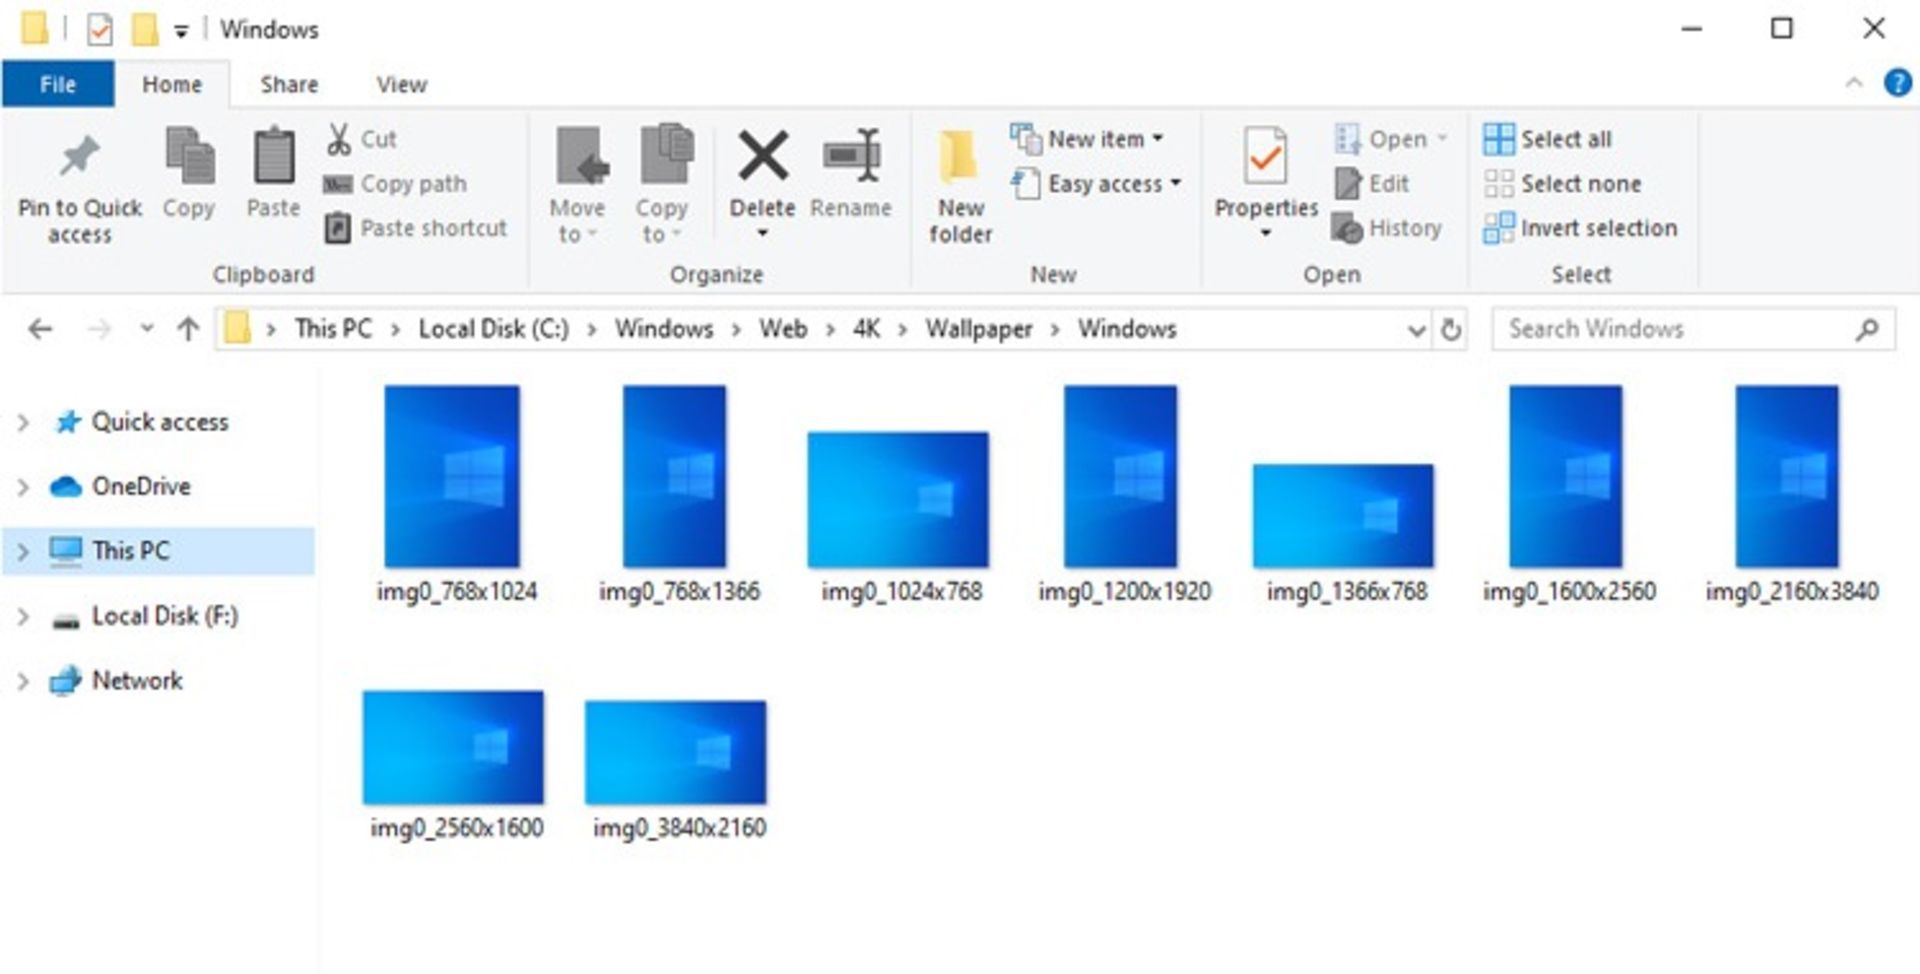Click Paste shortcut option

(x=416, y=228)
